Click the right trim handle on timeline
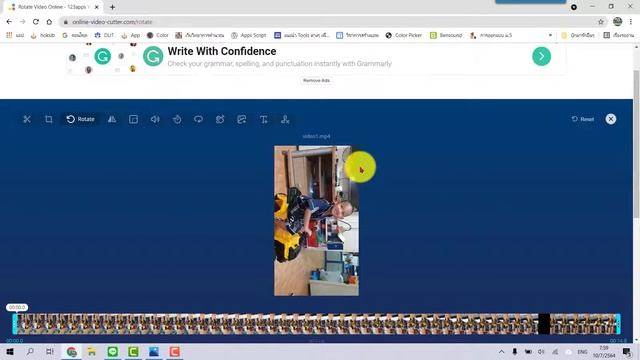Screen dimensions: 640x360 (x=618, y=324)
